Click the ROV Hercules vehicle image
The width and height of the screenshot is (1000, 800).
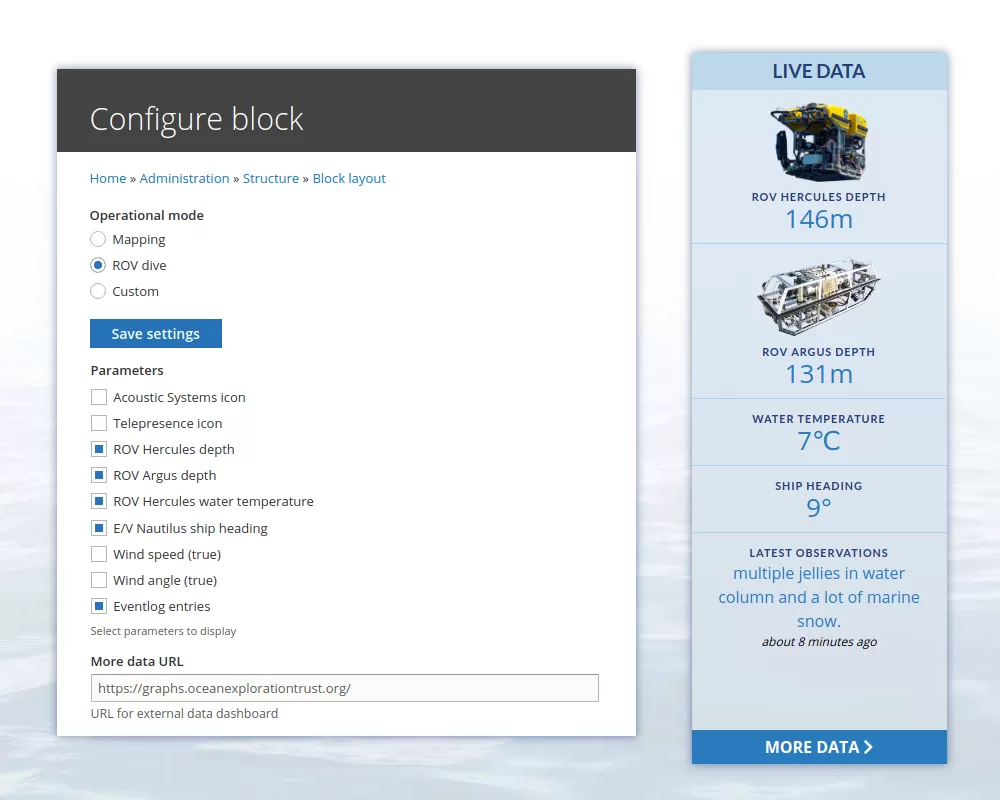click(818, 140)
